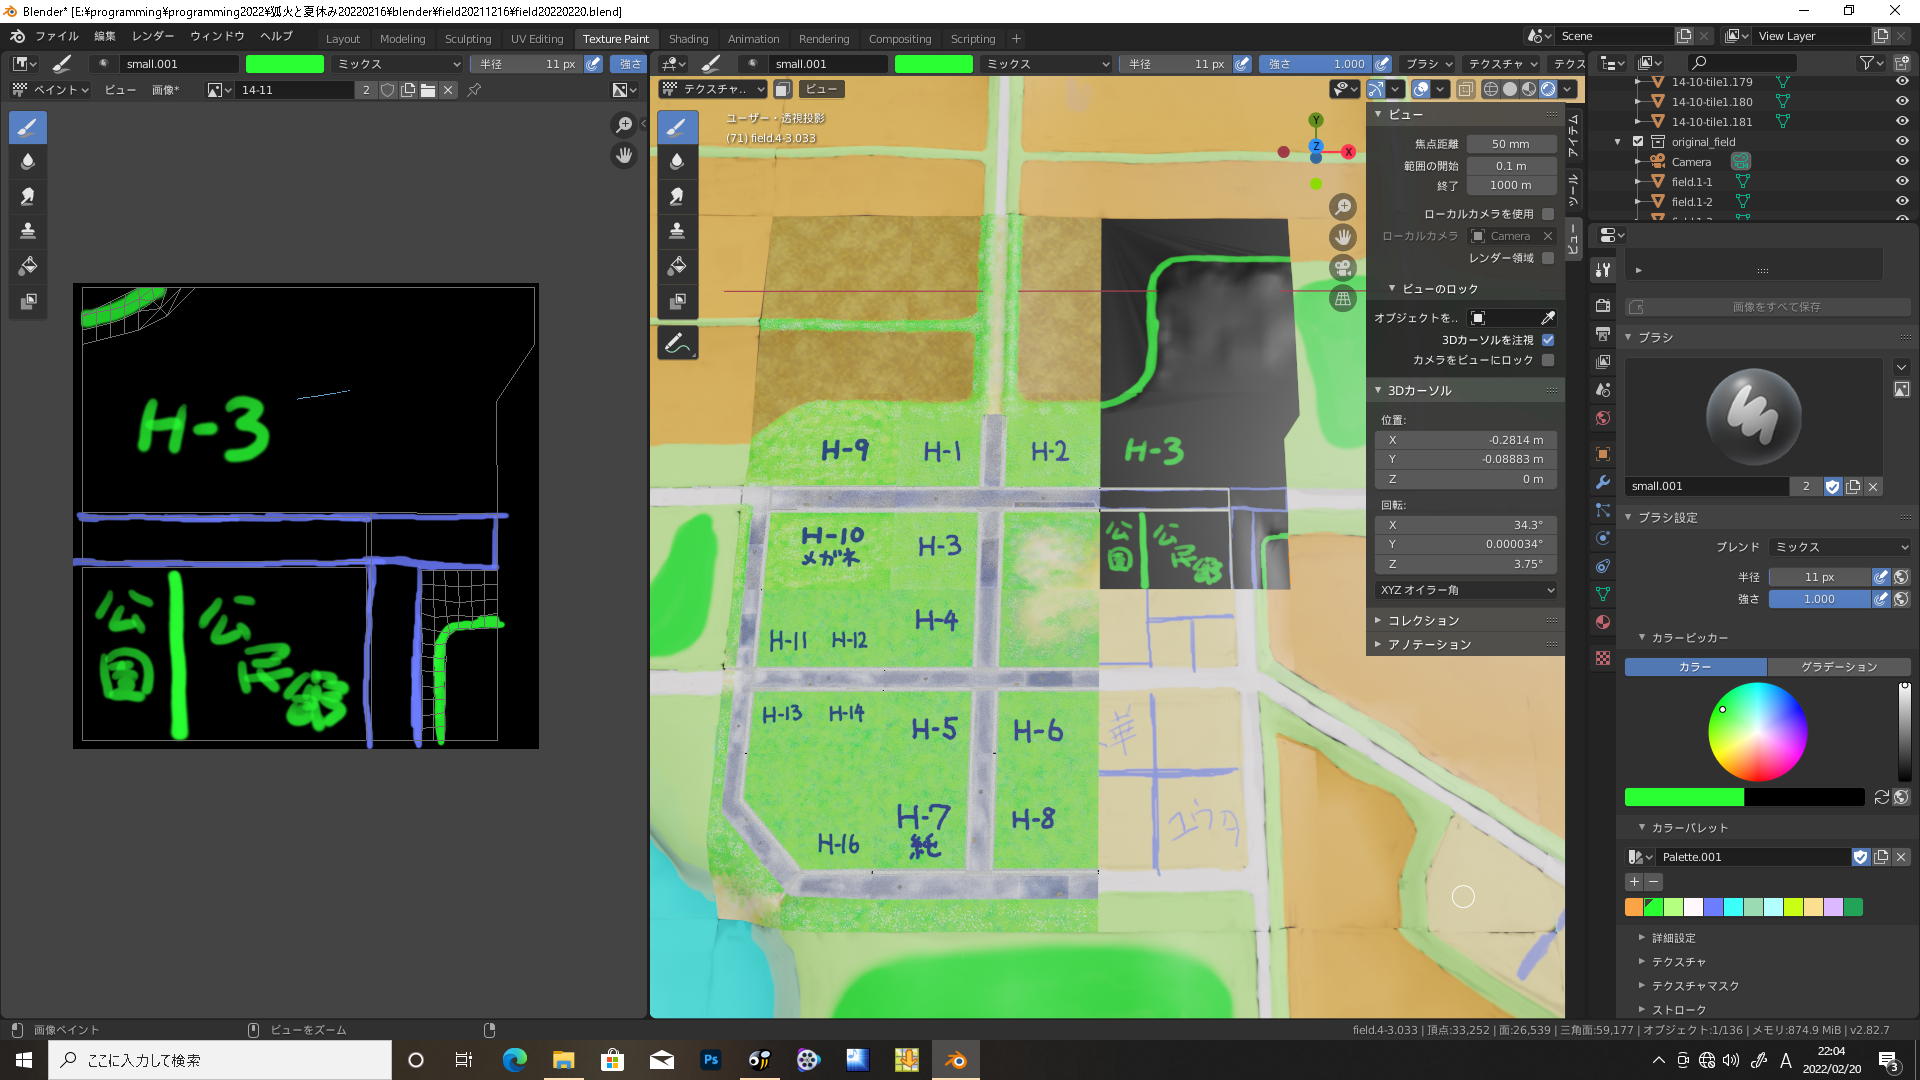Select the Fill bucket tool in viewport
This screenshot has height=1080, width=1920.
(x=677, y=266)
